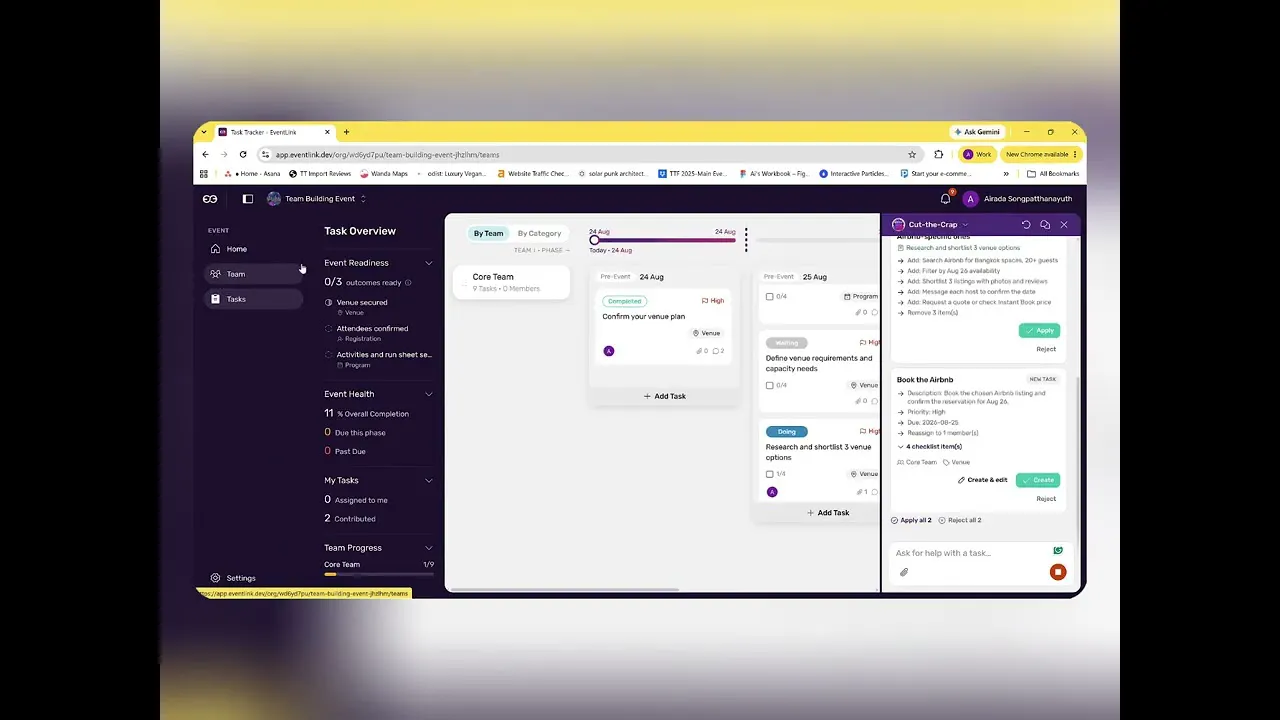Go to Home in the sidebar
This screenshot has width=1280, height=720.
tap(253, 249)
